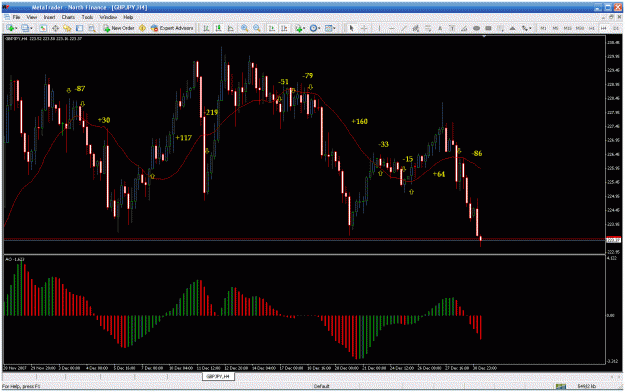
Task: Open the Tools menu
Action: [x=87, y=17]
